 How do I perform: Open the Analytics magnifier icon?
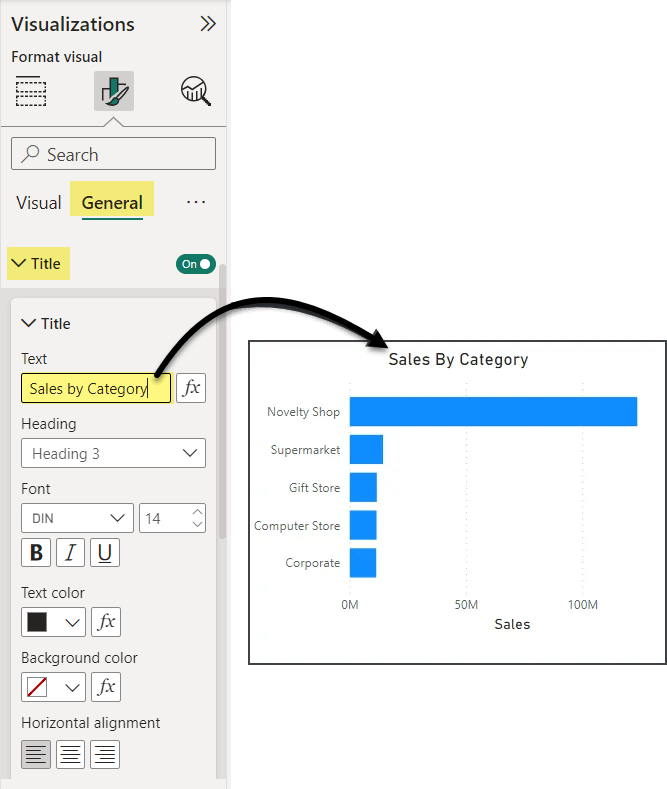pos(195,91)
